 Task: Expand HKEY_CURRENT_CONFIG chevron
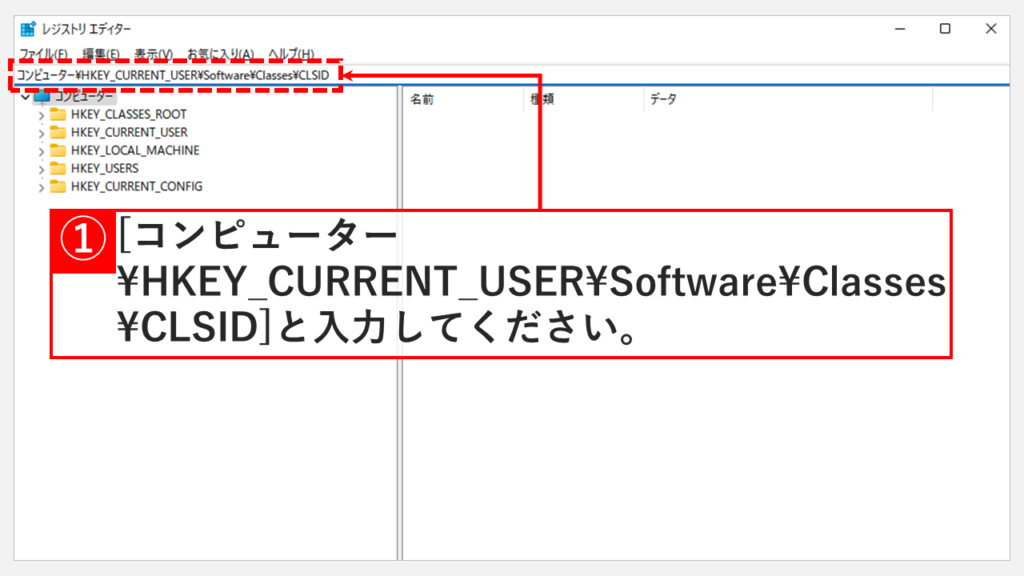tap(41, 187)
